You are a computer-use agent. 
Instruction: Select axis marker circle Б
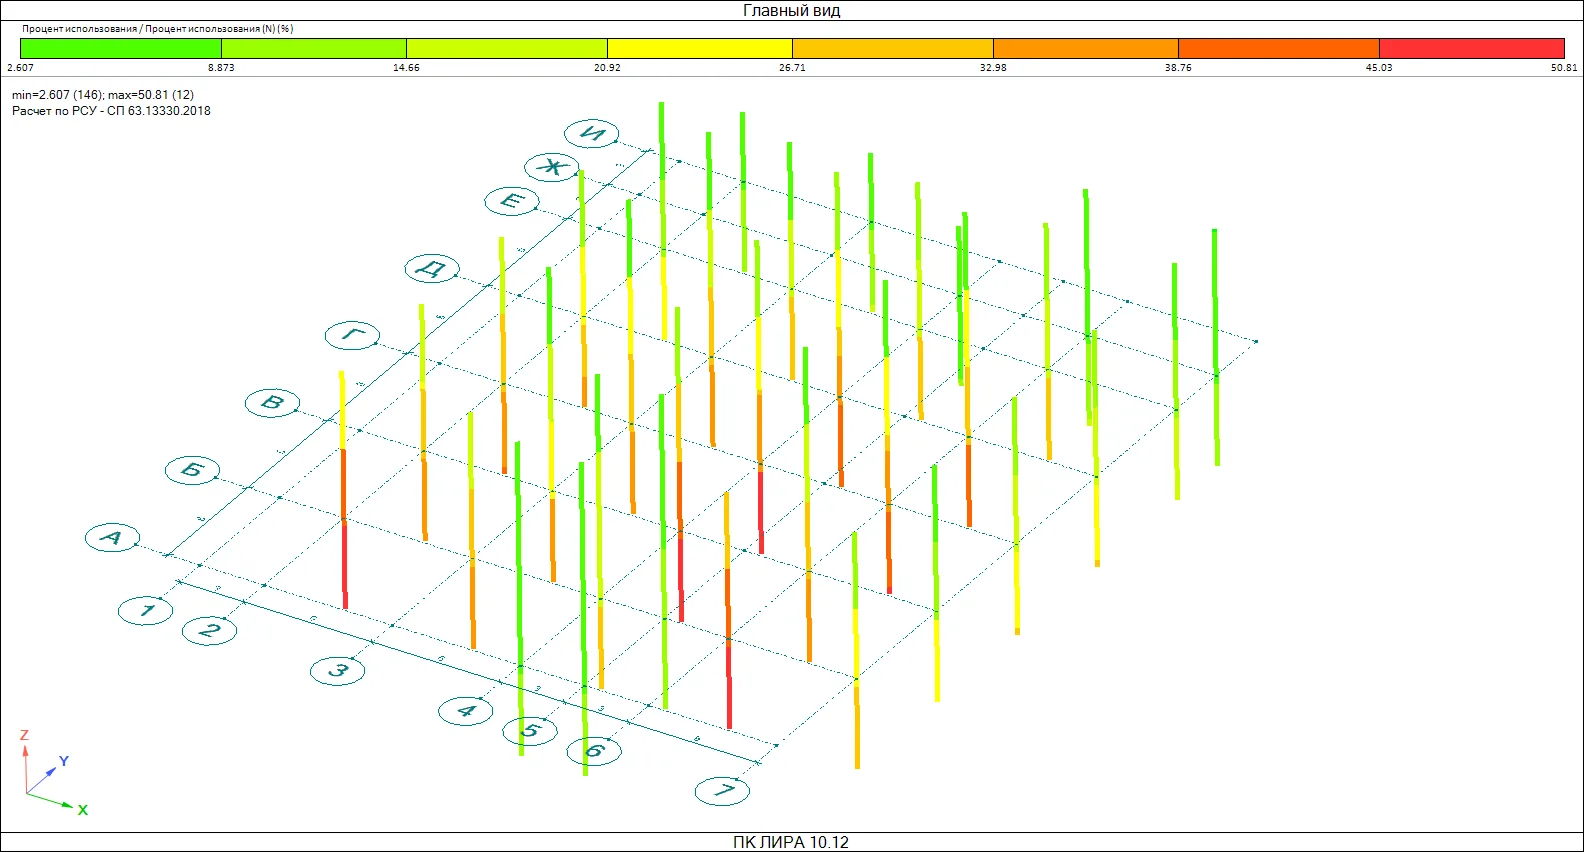tap(192, 470)
